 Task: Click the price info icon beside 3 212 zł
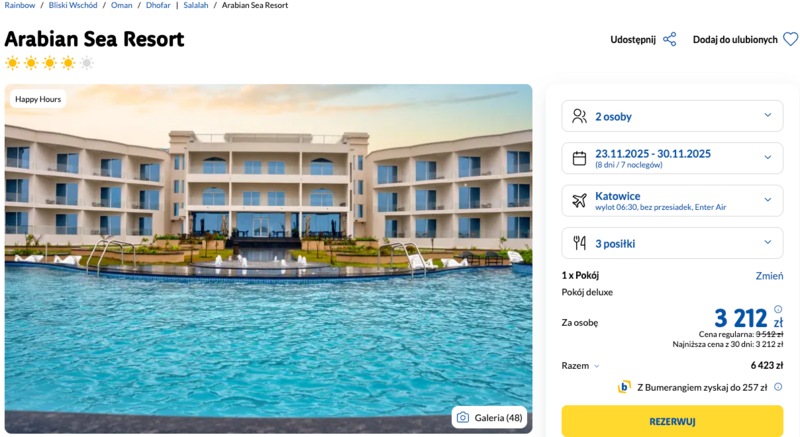click(779, 309)
